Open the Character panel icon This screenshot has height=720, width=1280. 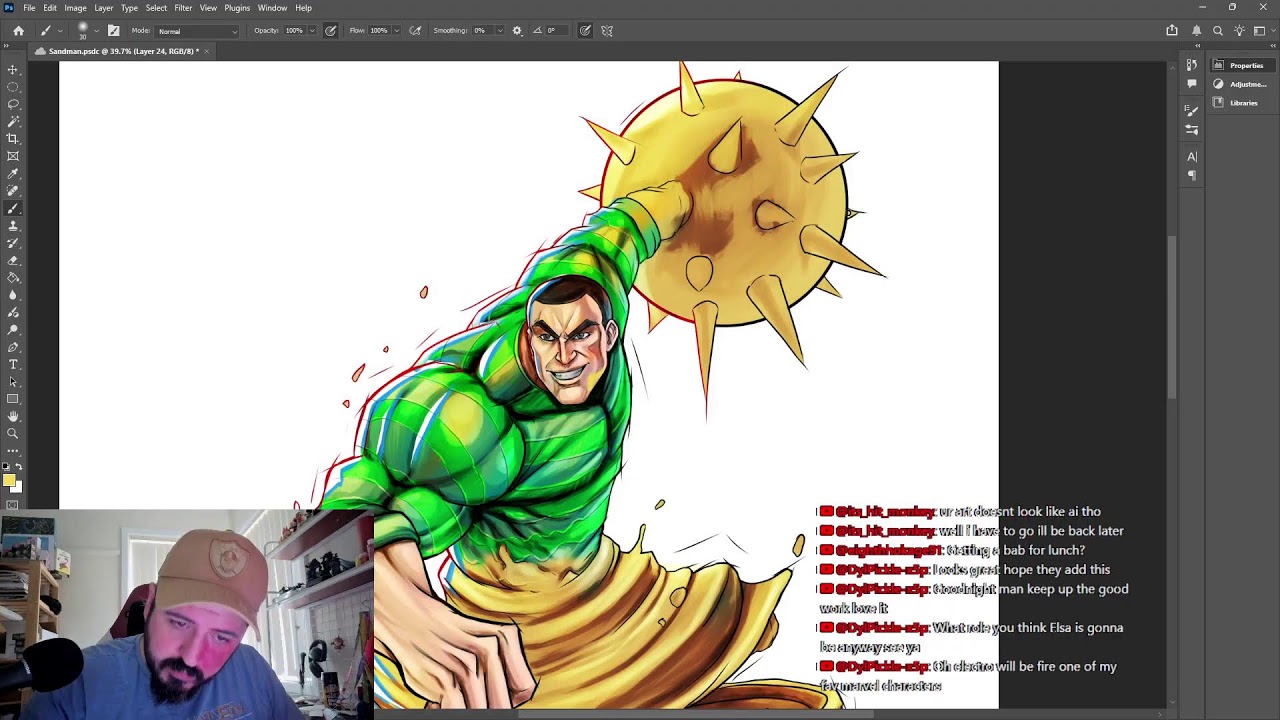1192,156
